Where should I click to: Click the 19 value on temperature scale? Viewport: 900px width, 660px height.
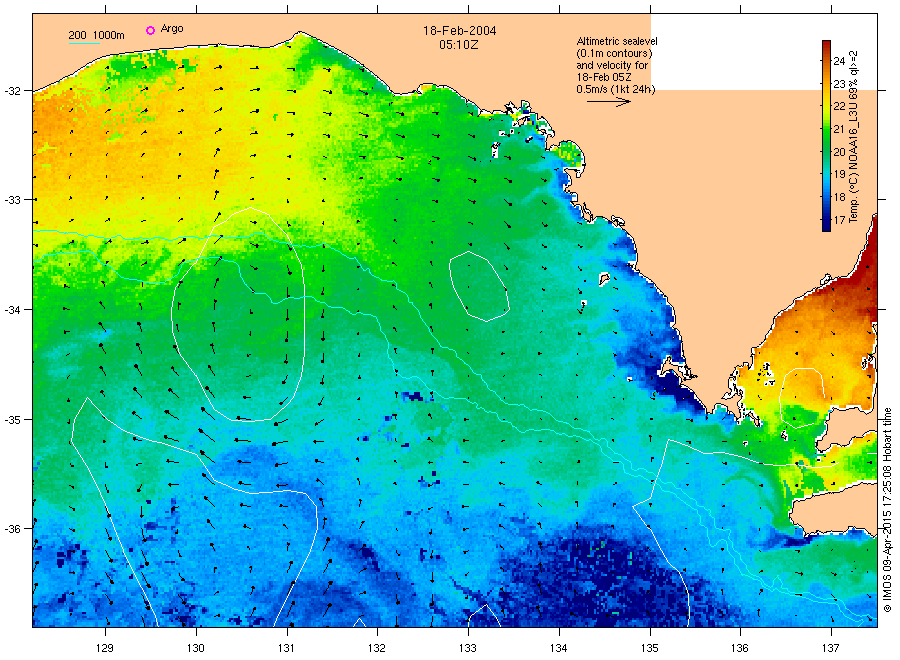(x=839, y=174)
